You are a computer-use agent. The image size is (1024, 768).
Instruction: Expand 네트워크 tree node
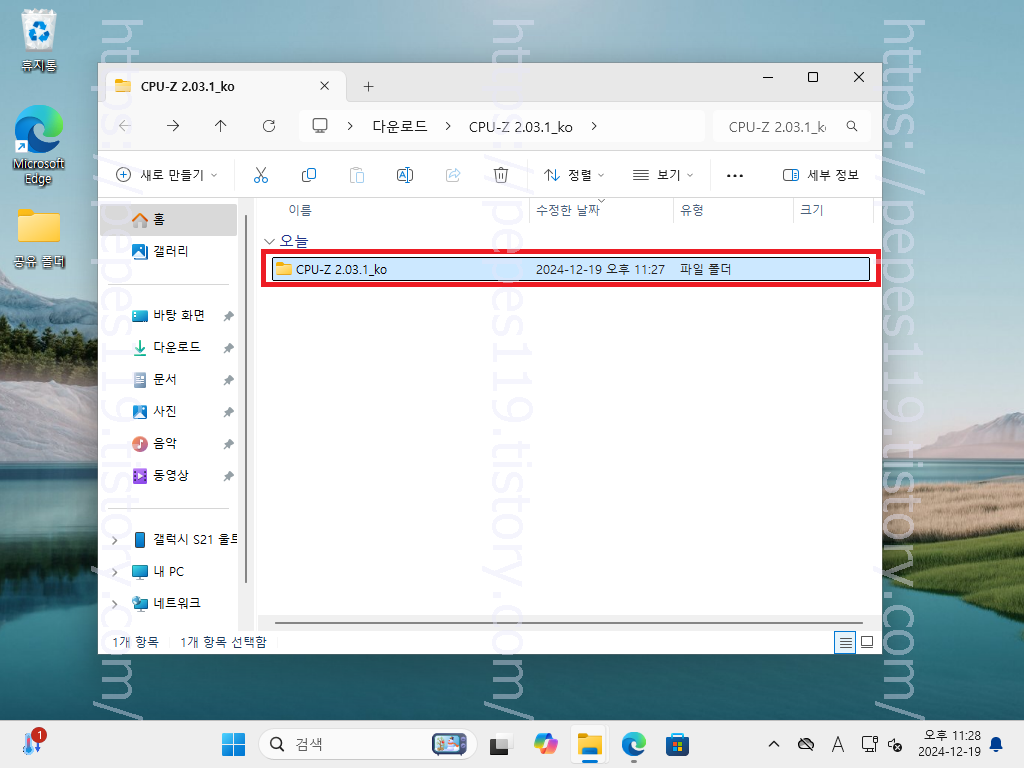pos(116,604)
